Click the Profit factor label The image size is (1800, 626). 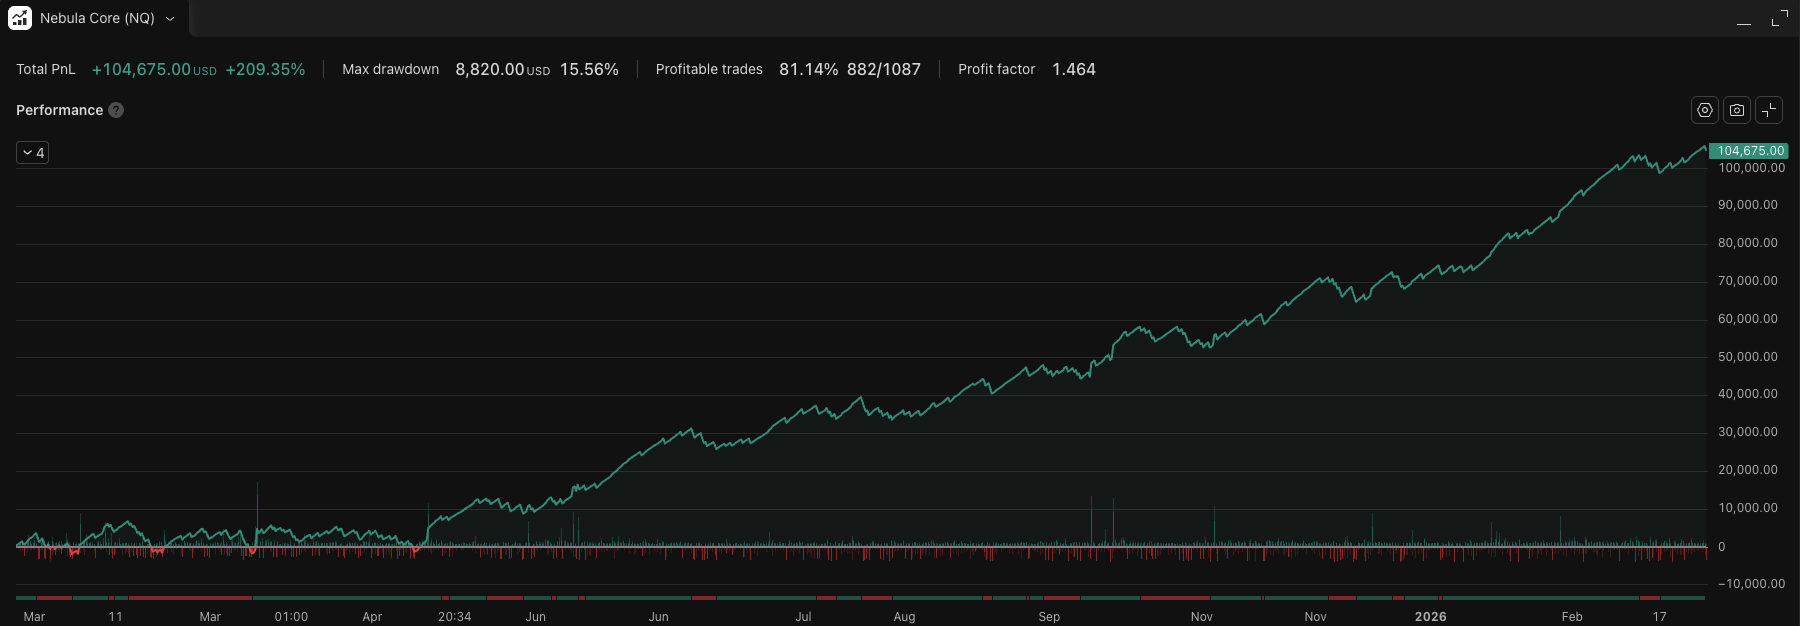click(x=997, y=69)
